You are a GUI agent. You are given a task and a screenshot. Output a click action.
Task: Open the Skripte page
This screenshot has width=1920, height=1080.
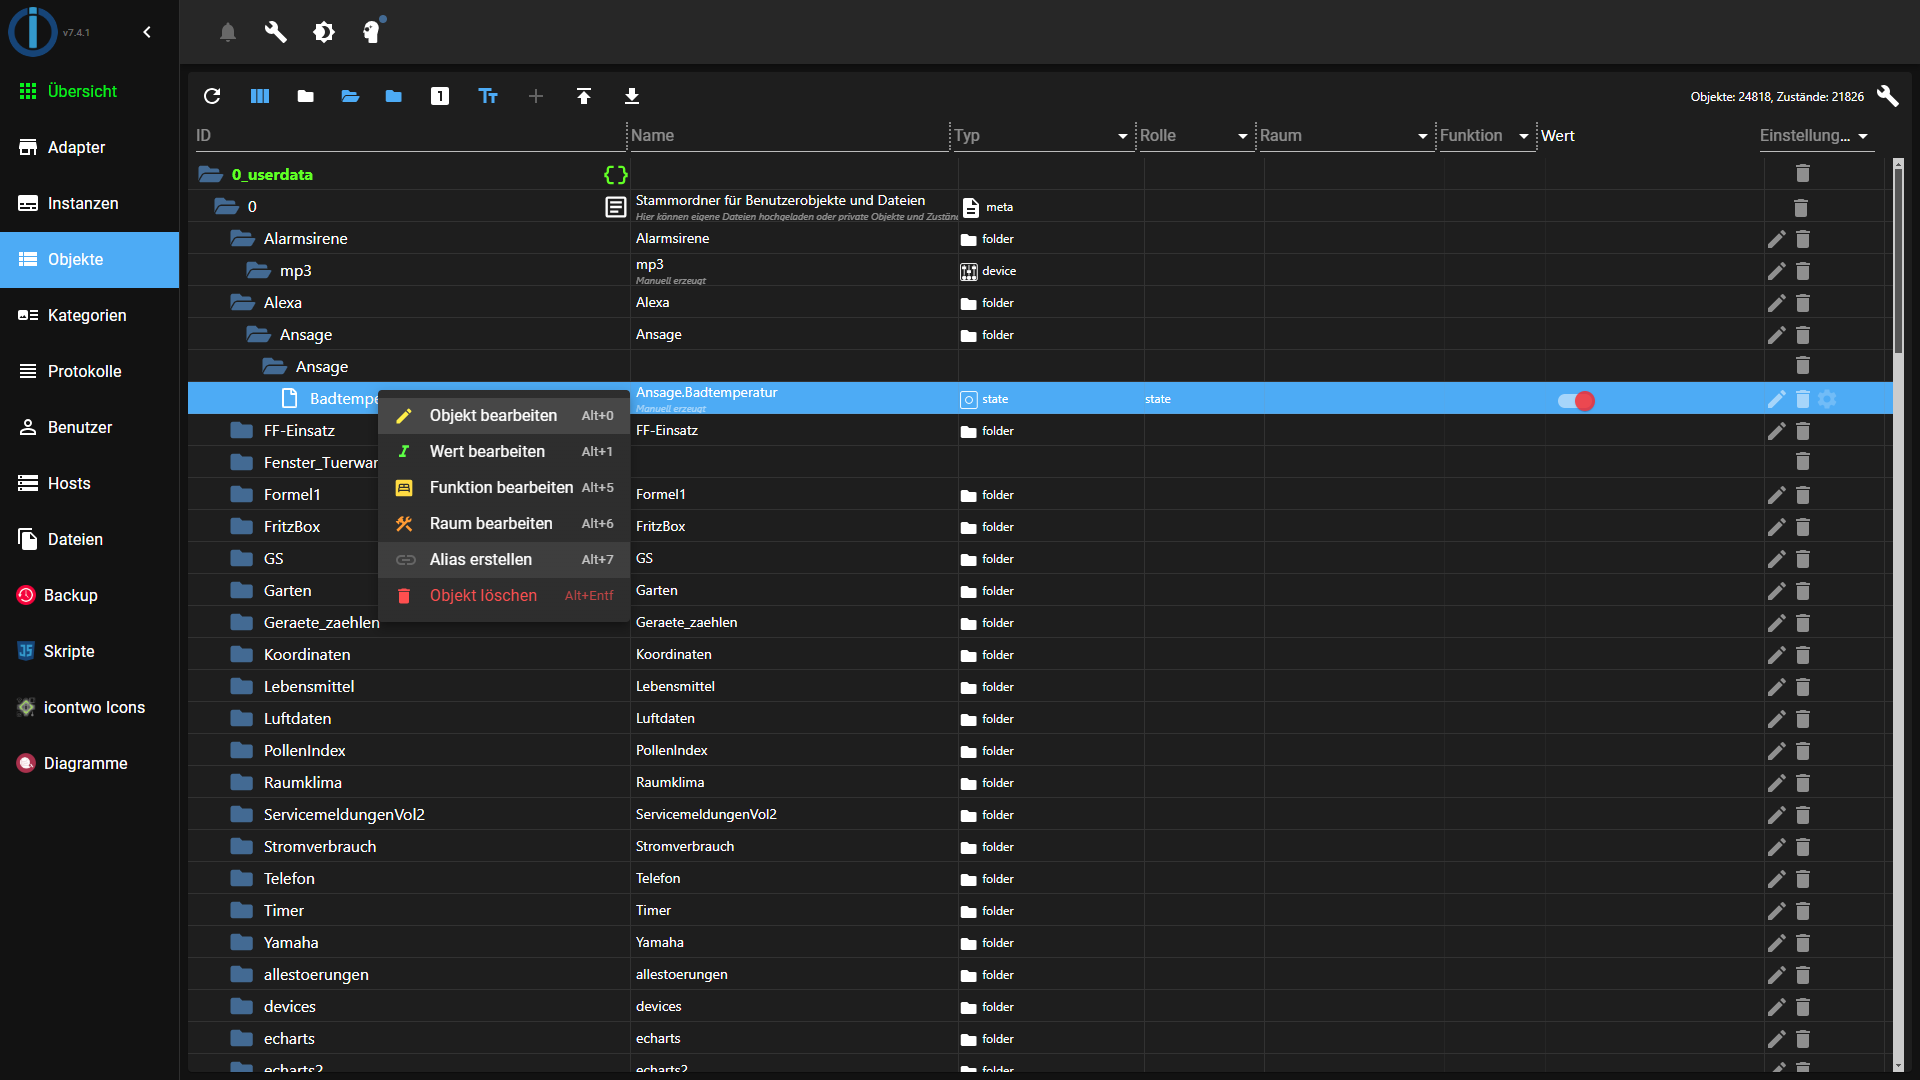pyautogui.click(x=89, y=651)
